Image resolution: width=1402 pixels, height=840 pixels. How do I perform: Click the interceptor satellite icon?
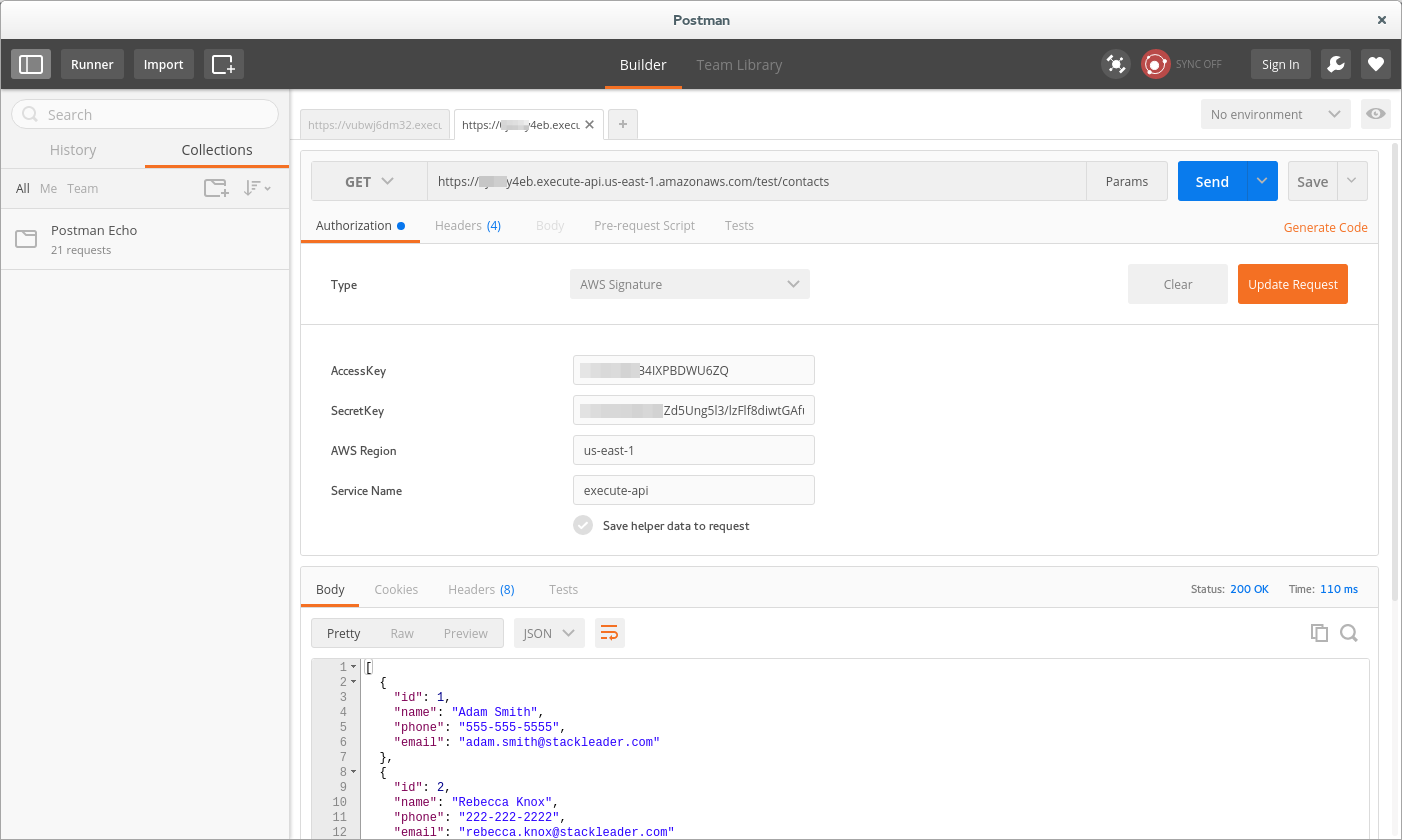(1115, 64)
